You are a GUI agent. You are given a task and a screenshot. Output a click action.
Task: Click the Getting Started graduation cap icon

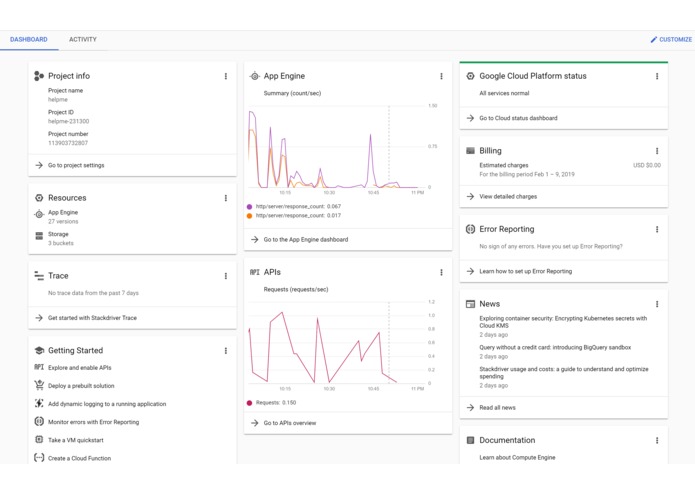[x=39, y=350]
